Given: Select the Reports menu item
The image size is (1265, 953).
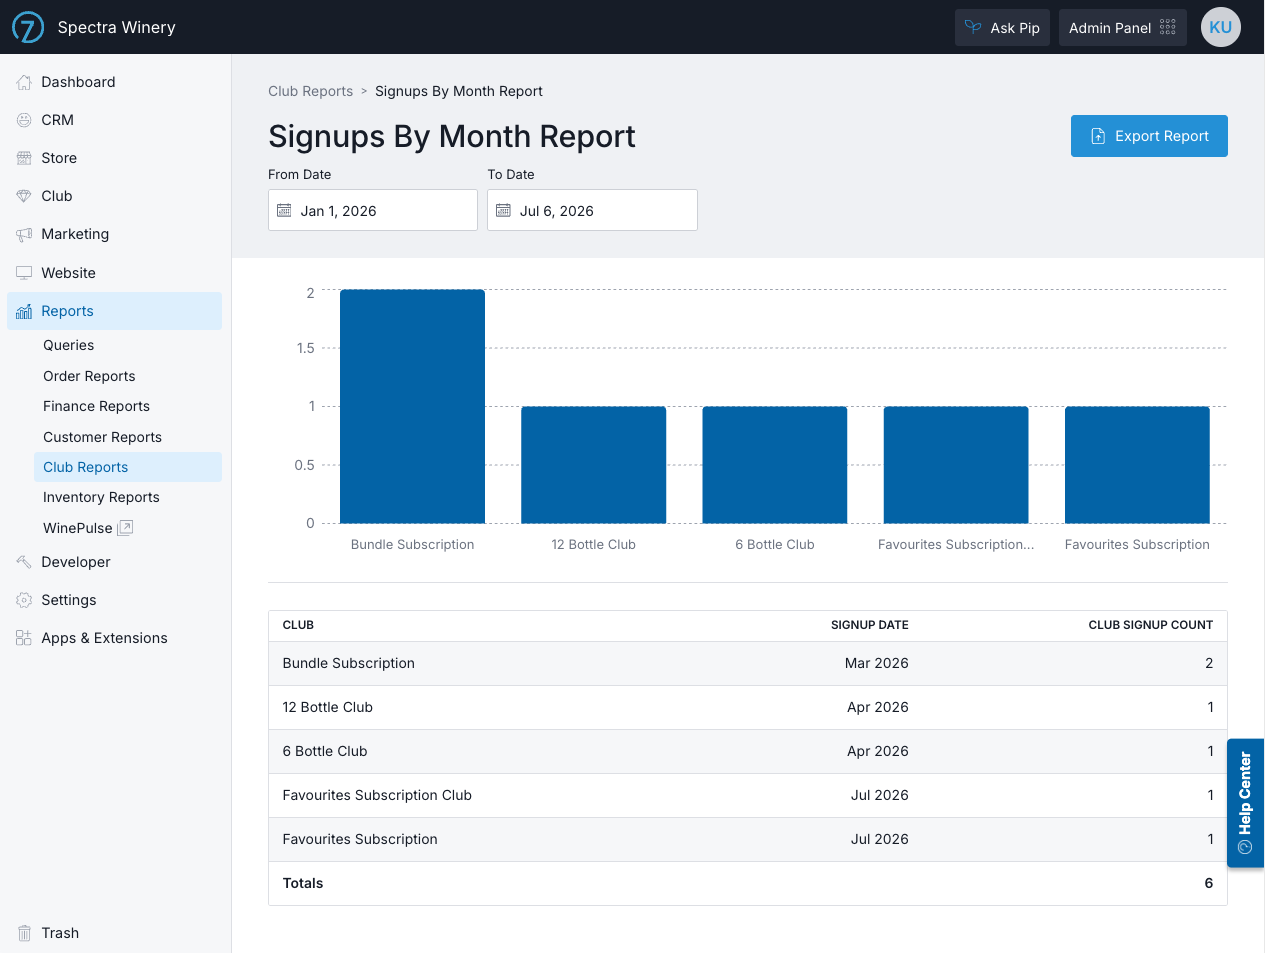Looking at the screenshot, I should 114,311.
